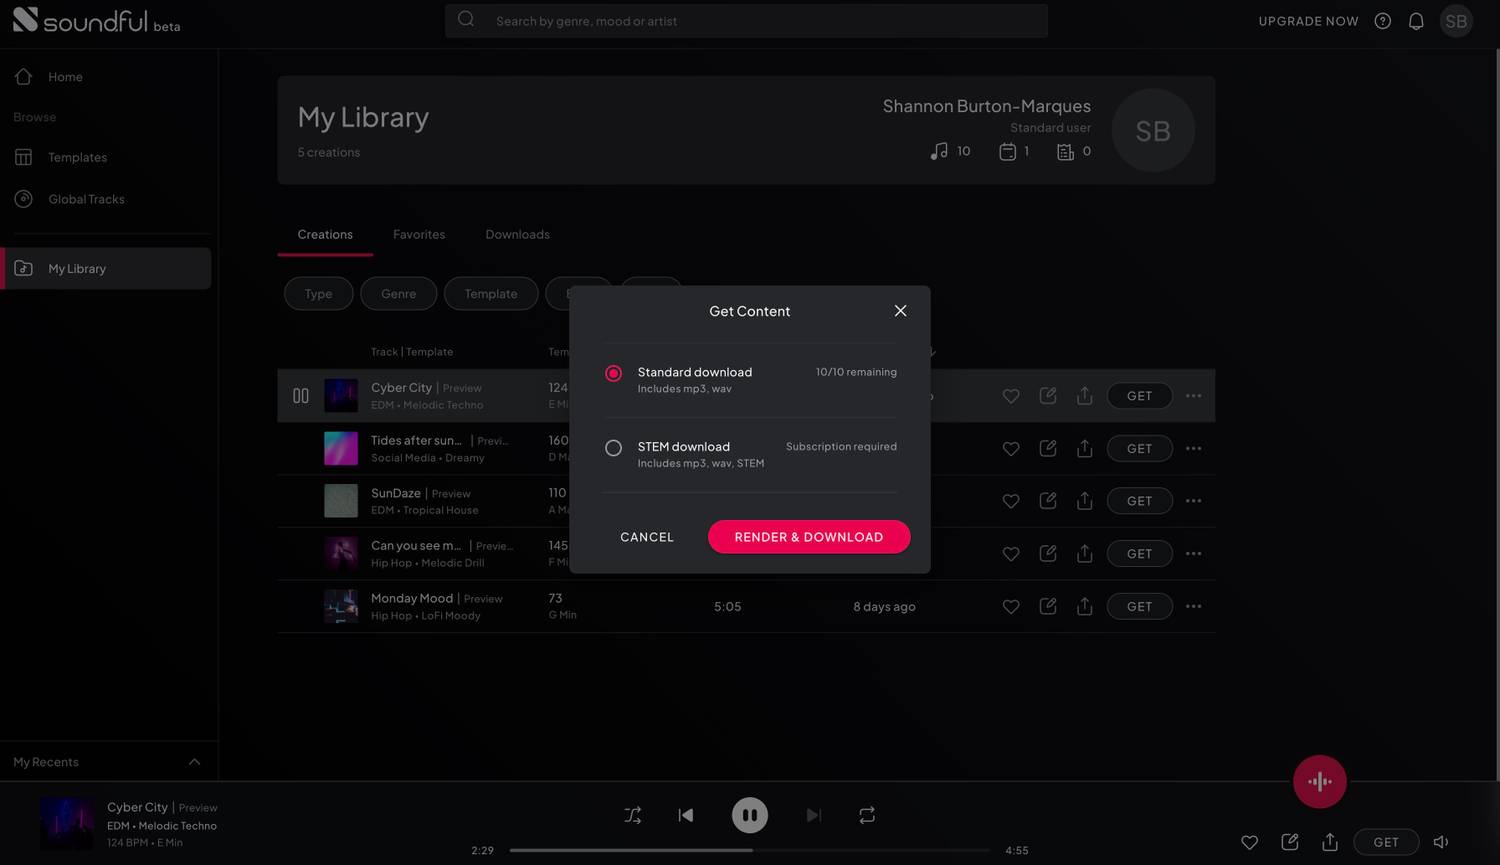Open more options for Tides after sun

coord(1193,449)
